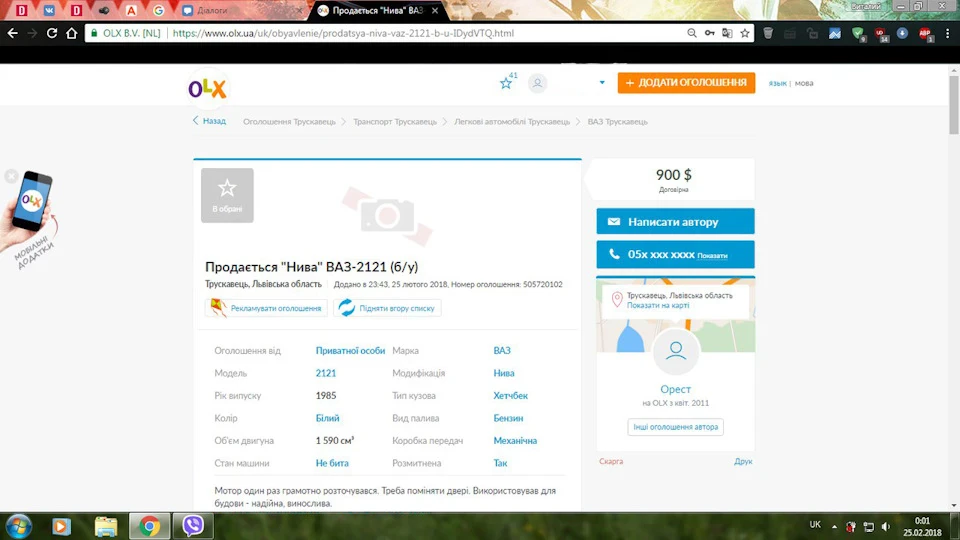
Task: Open the Chrome three-dot menu
Action: [x=947, y=33]
